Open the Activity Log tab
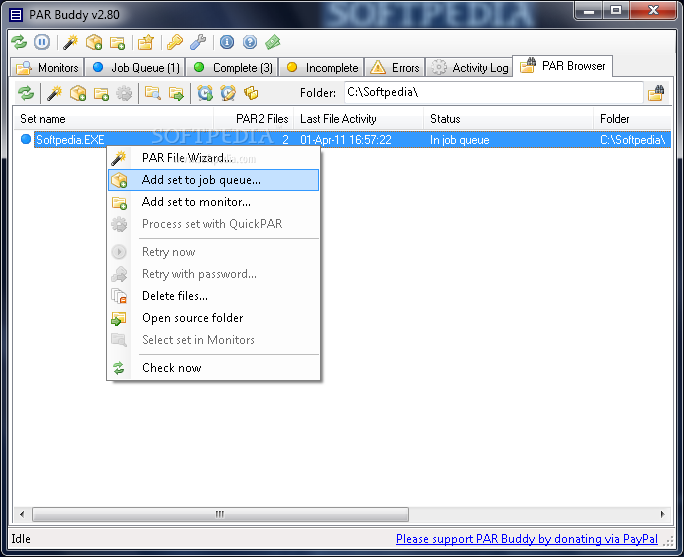The height and width of the screenshot is (557, 684). click(x=469, y=68)
